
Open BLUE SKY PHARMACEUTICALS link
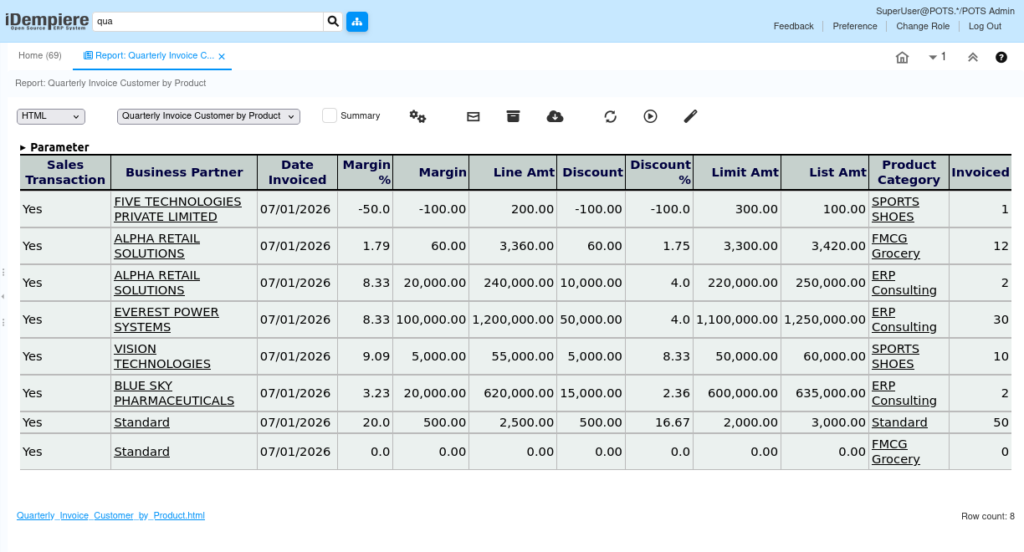click(174, 393)
